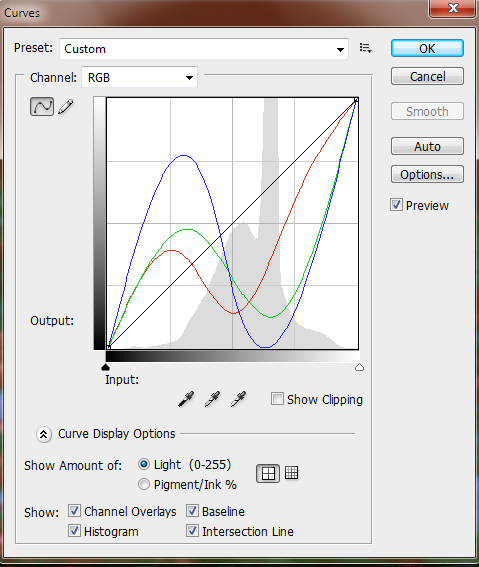Click the top-right curve end point
Image resolution: width=479 pixels, height=567 pixels.
click(356, 99)
